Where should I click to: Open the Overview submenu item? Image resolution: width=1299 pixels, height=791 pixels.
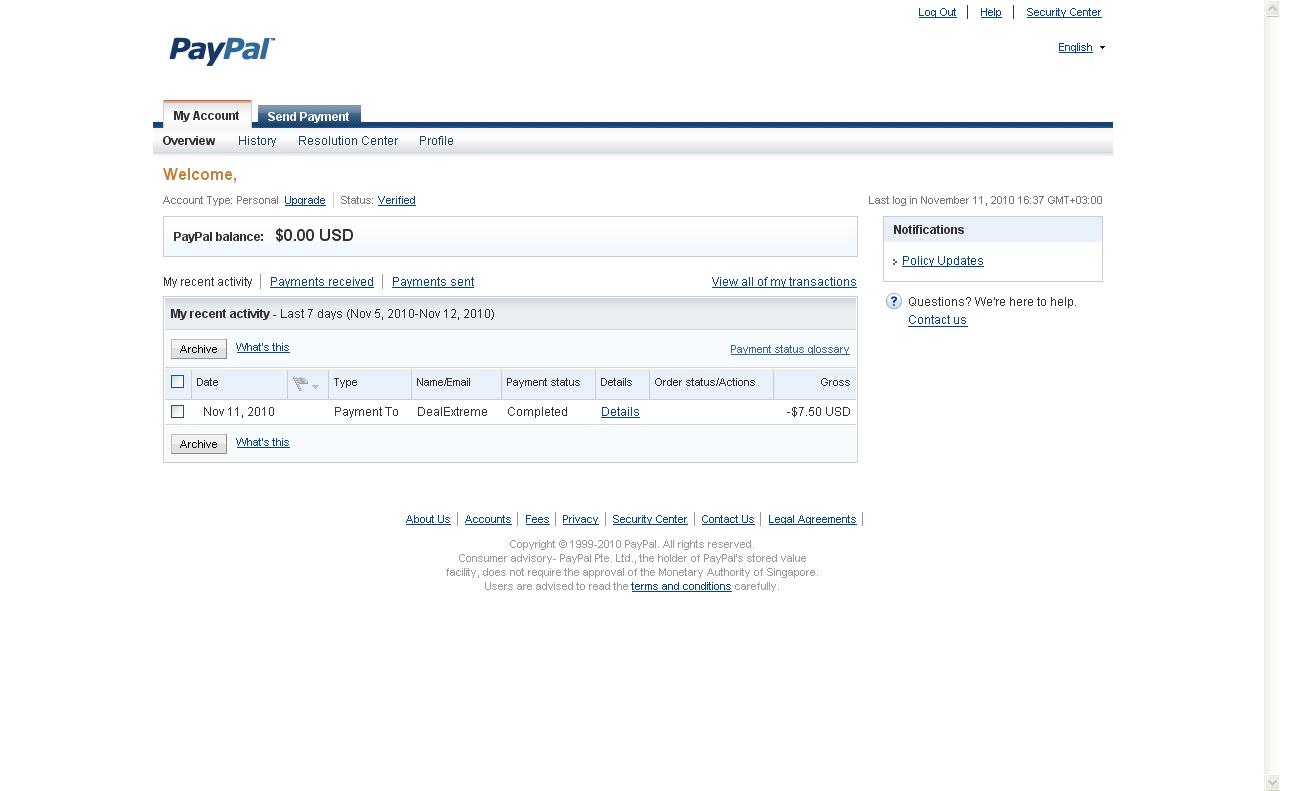coord(189,141)
